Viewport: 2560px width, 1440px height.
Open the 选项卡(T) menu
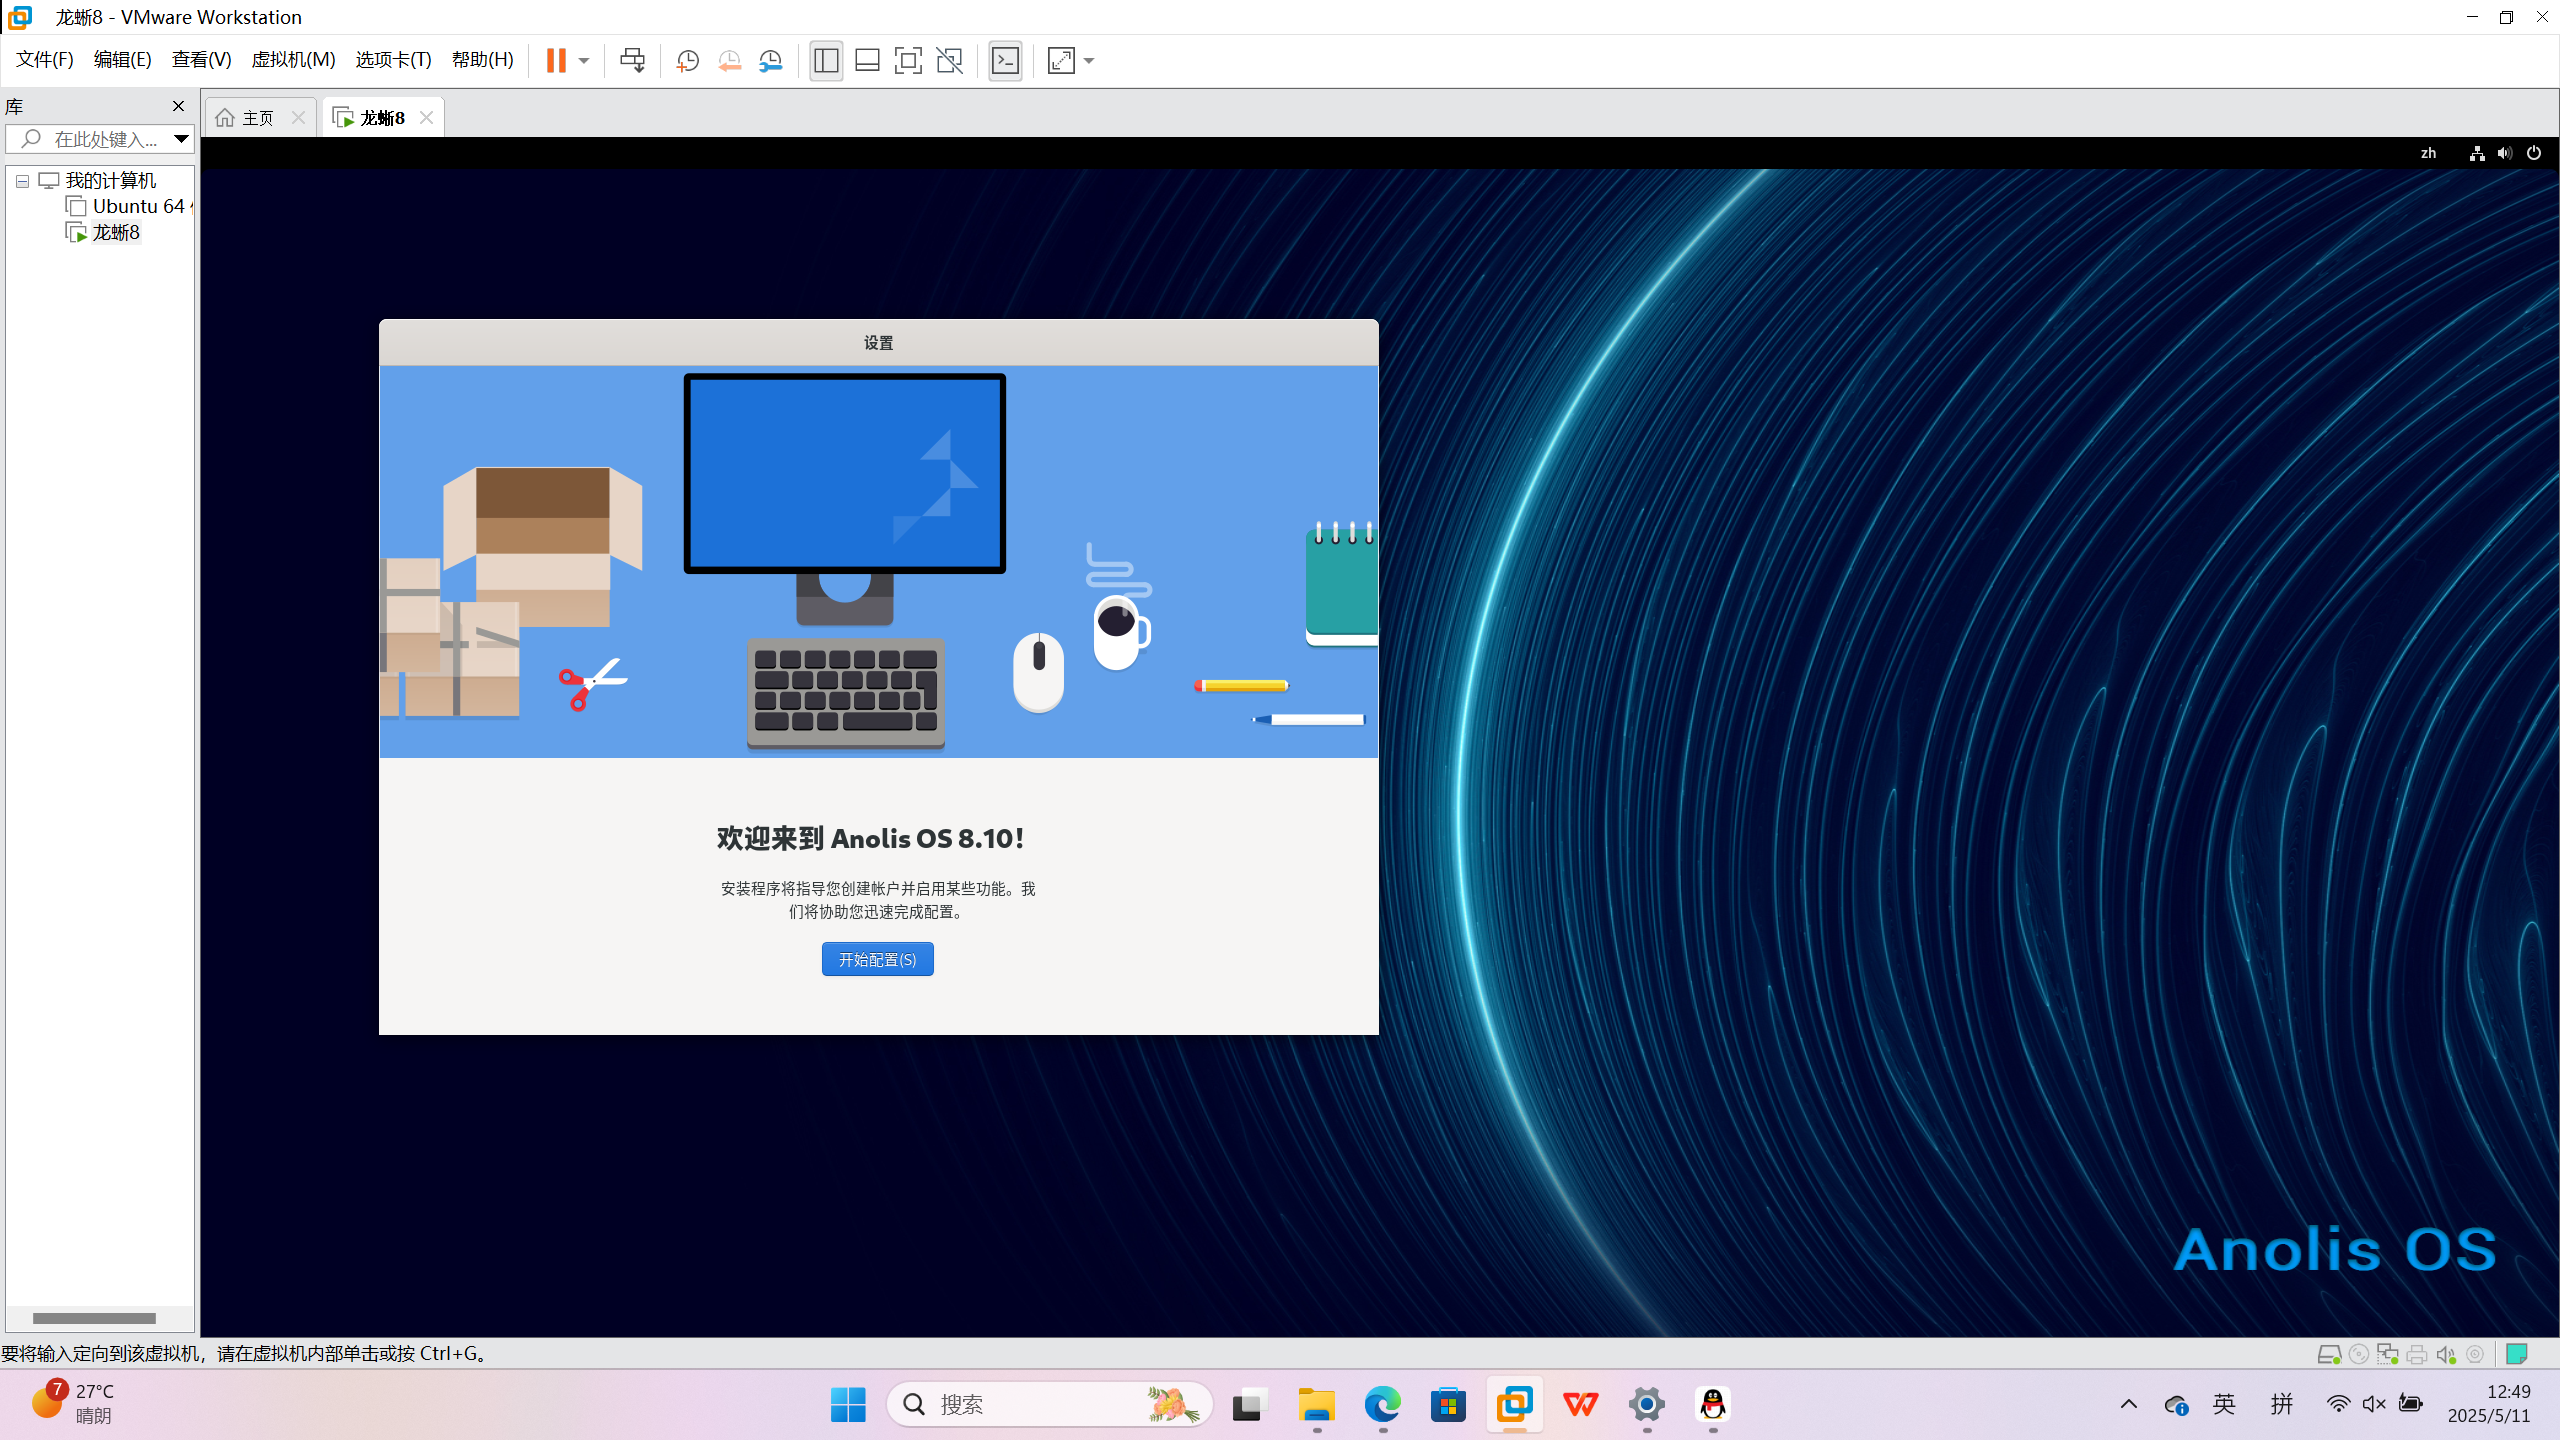click(393, 60)
